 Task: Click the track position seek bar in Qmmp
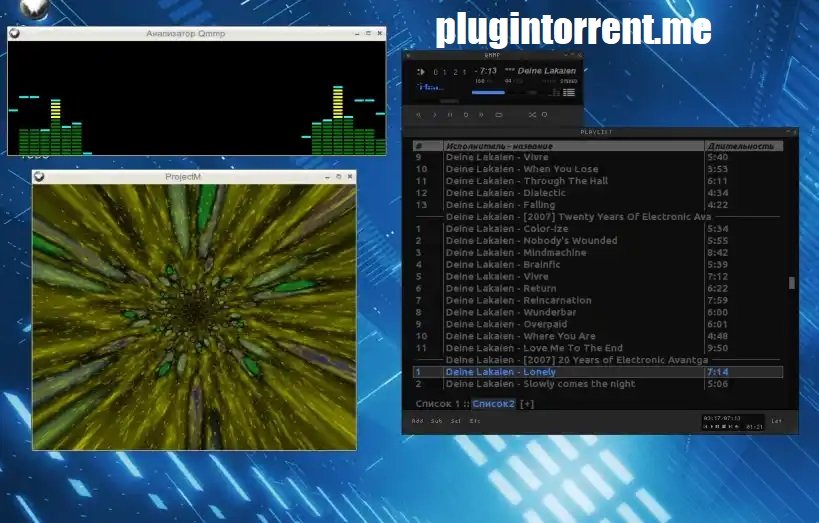449,101
